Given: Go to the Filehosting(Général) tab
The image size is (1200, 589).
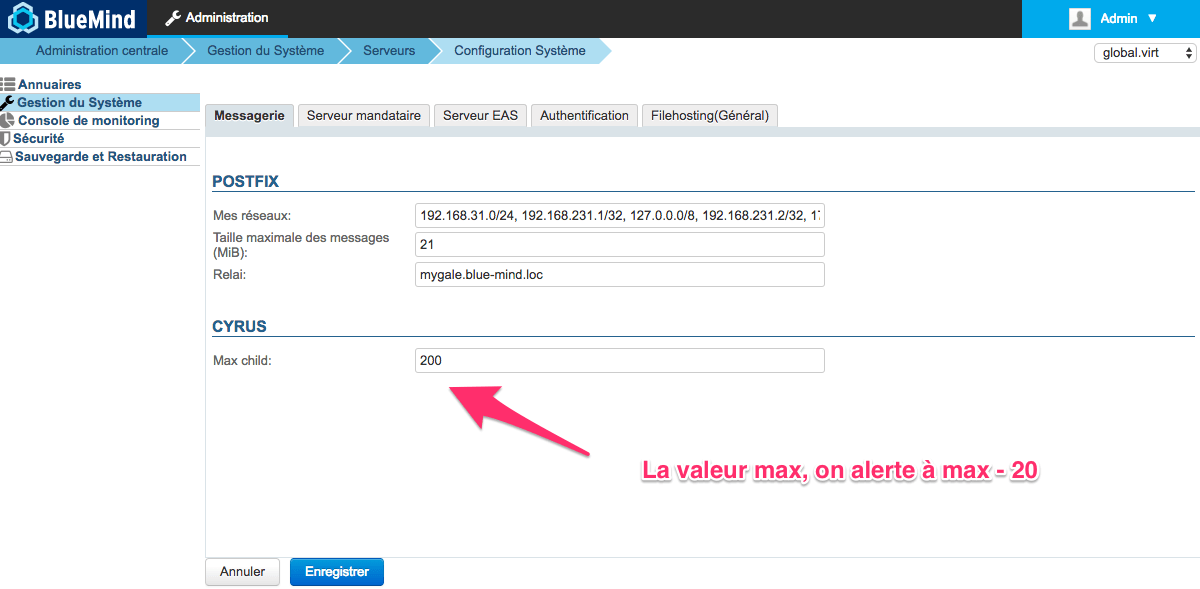Looking at the screenshot, I should click(x=709, y=116).
